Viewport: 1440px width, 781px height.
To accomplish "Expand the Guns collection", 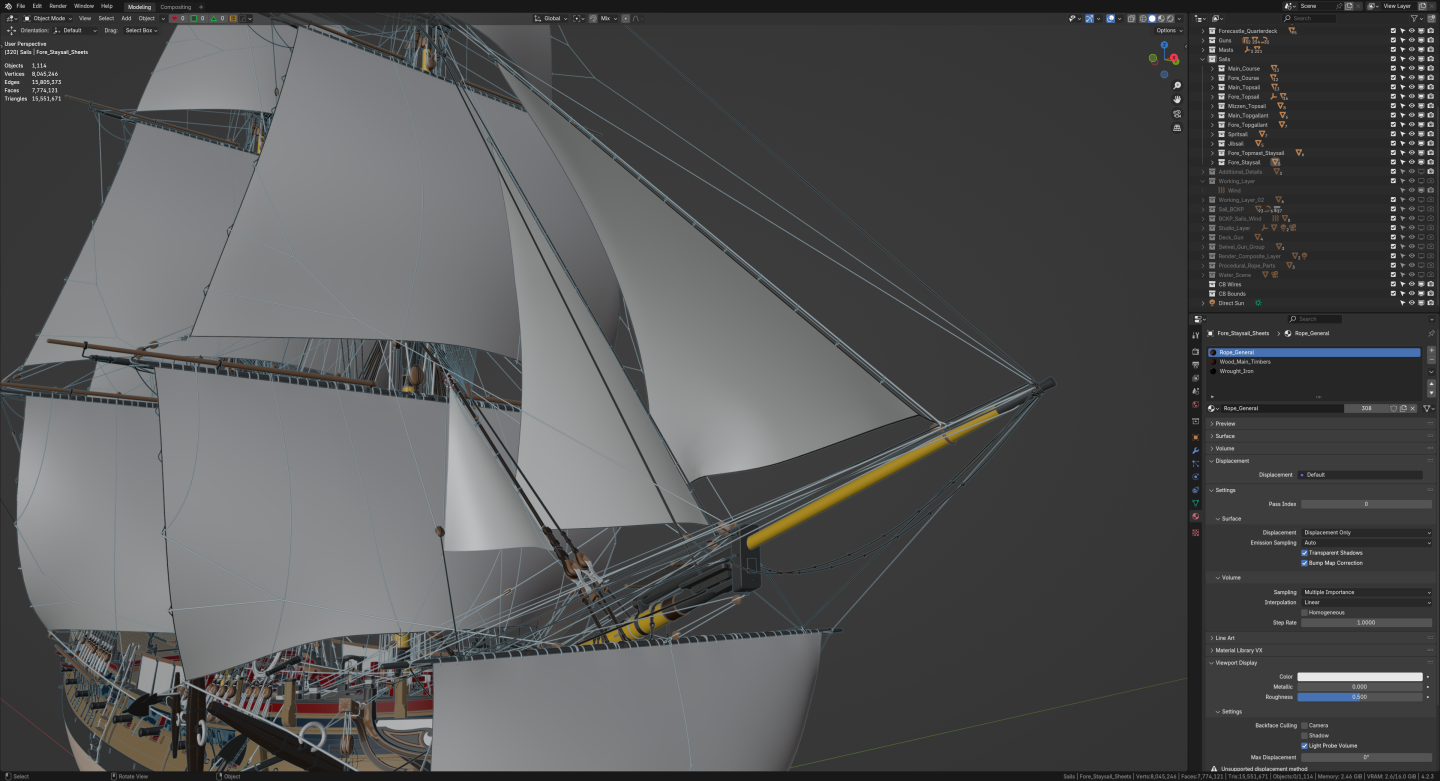I will coord(1203,40).
